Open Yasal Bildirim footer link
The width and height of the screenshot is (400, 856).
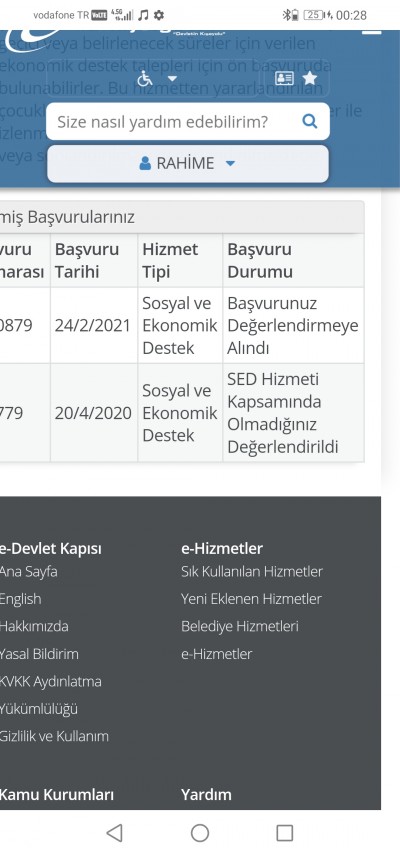39,653
